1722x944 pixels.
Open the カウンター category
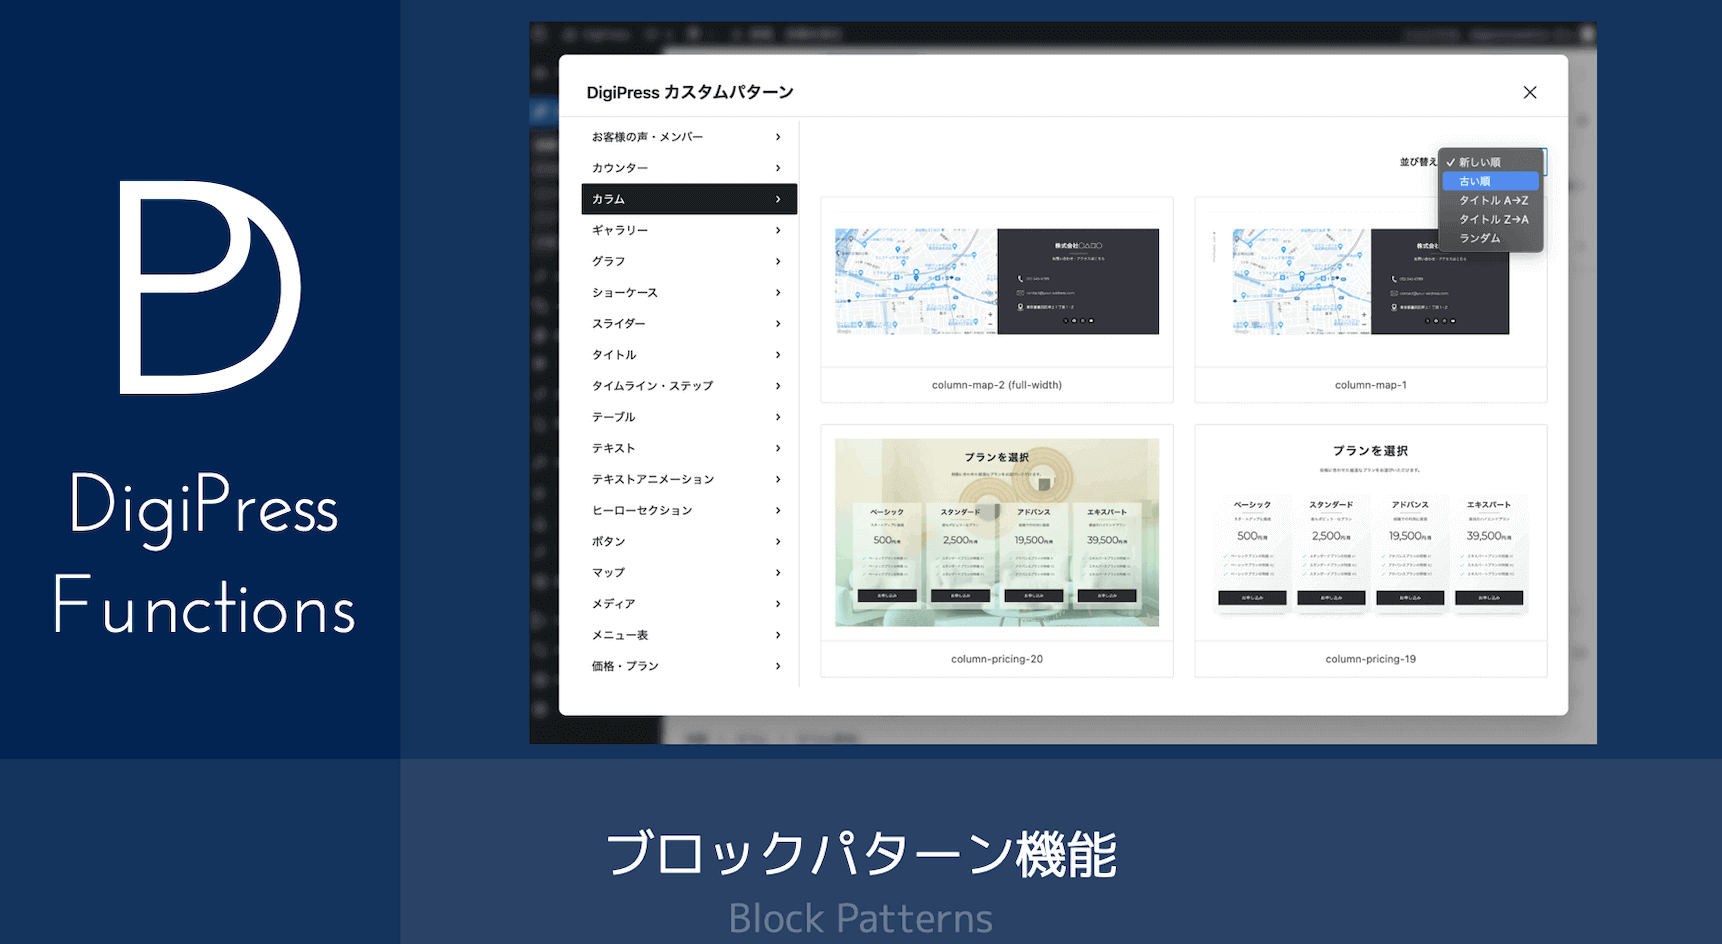coord(689,168)
